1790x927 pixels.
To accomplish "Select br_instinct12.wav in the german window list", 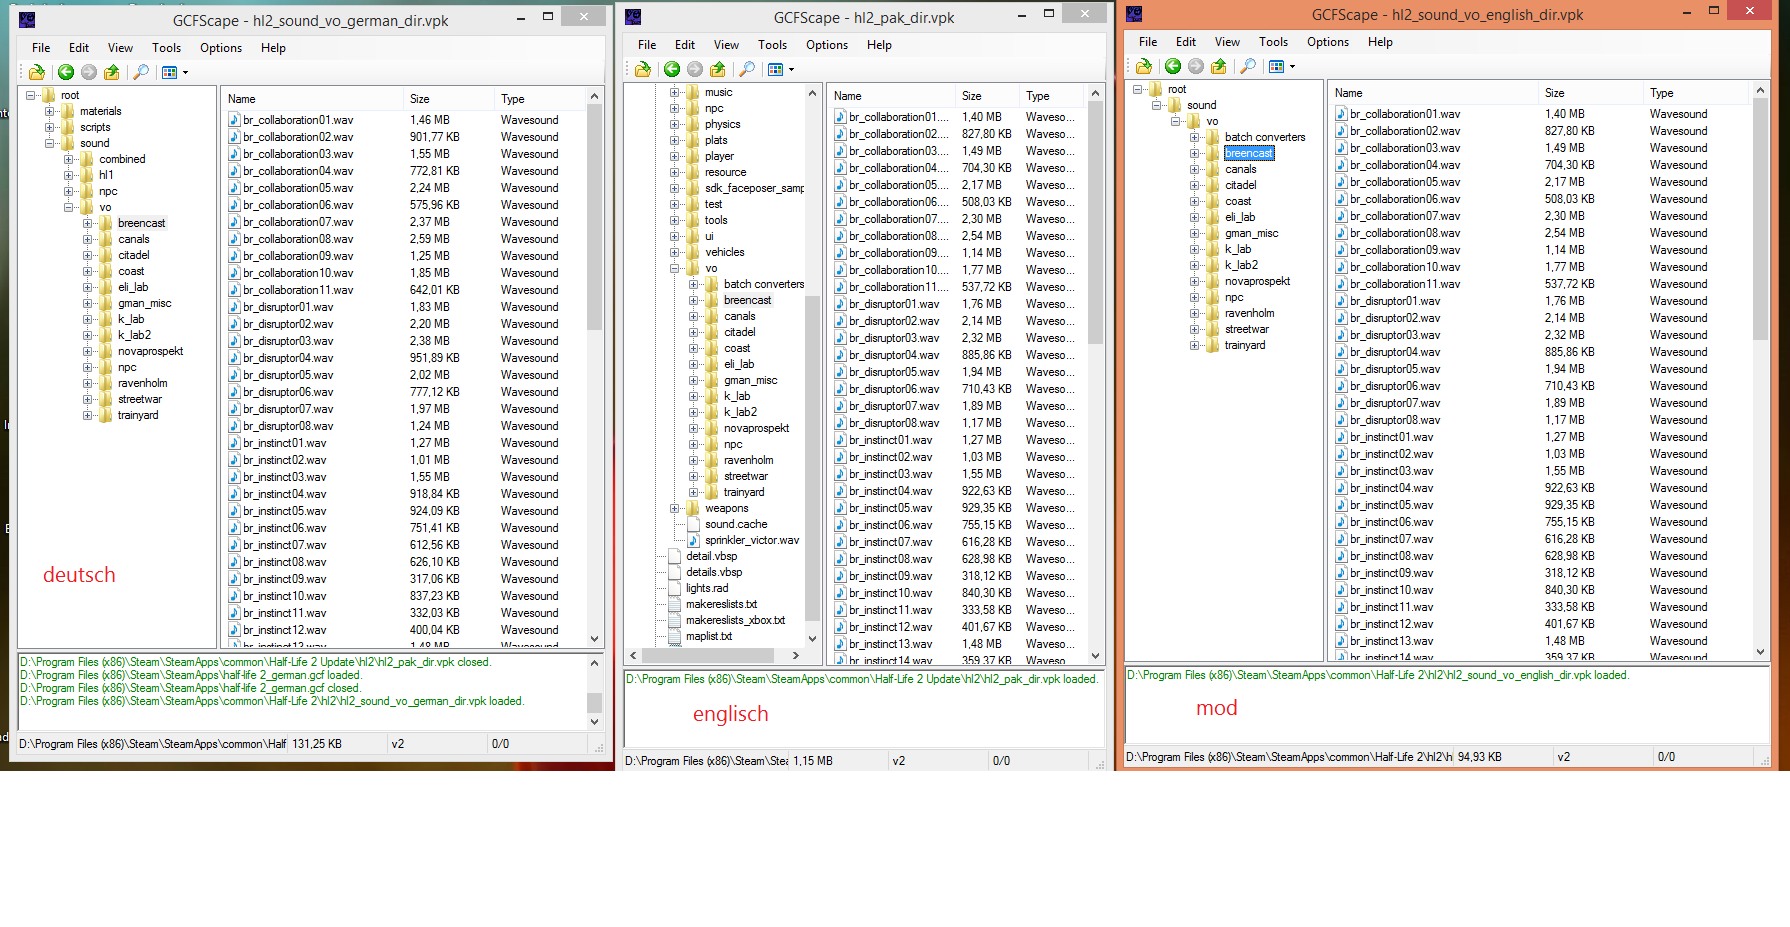I will pos(284,630).
